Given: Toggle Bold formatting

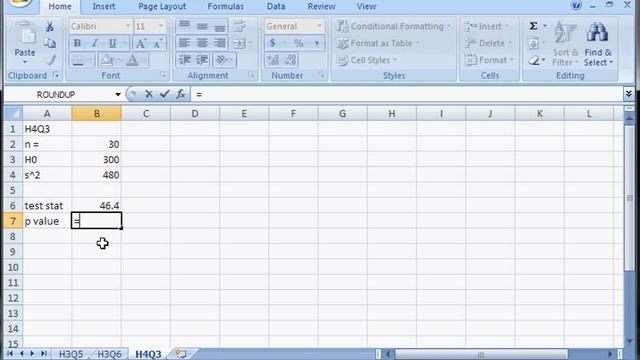Looking at the screenshot, I should [77, 43].
